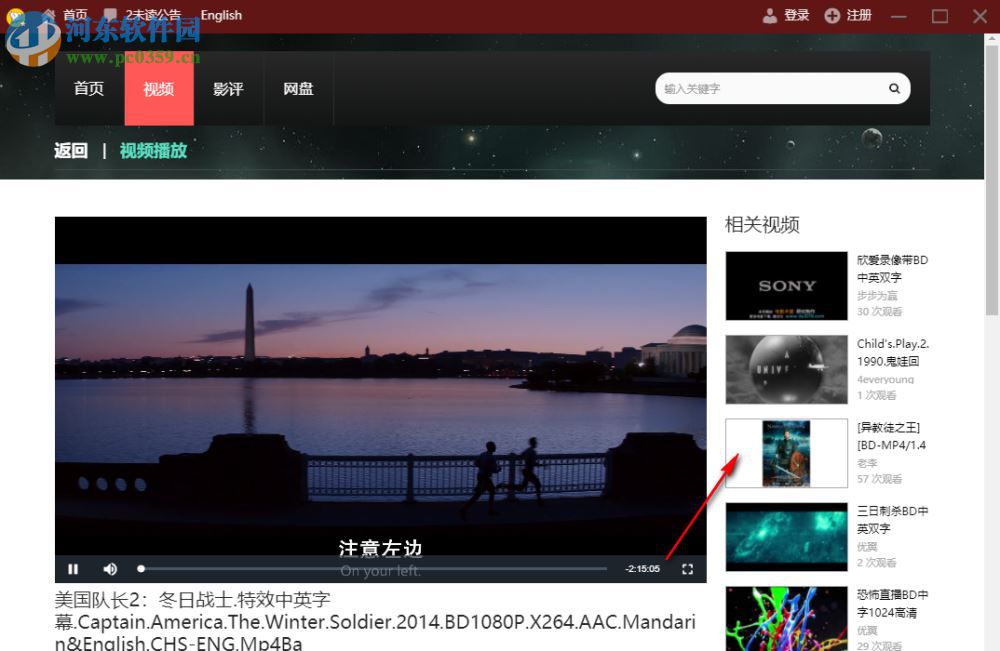
Task: Seek on the video progress bar
Action: tap(372, 569)
